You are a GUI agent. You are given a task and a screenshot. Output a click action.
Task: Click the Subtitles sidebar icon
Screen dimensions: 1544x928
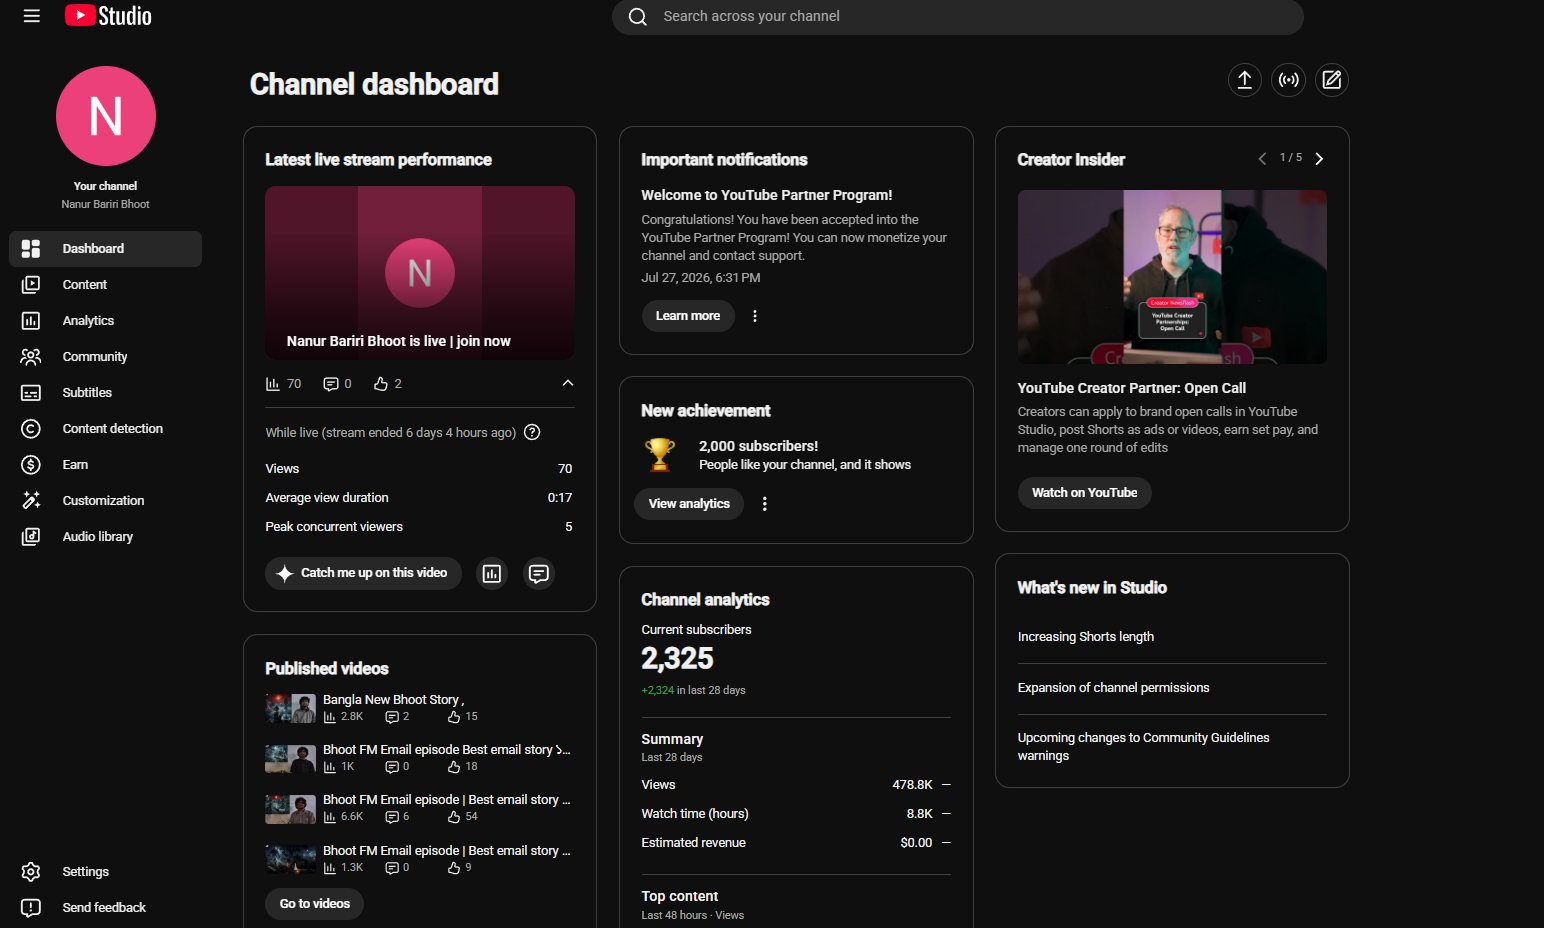coord(31,393)
